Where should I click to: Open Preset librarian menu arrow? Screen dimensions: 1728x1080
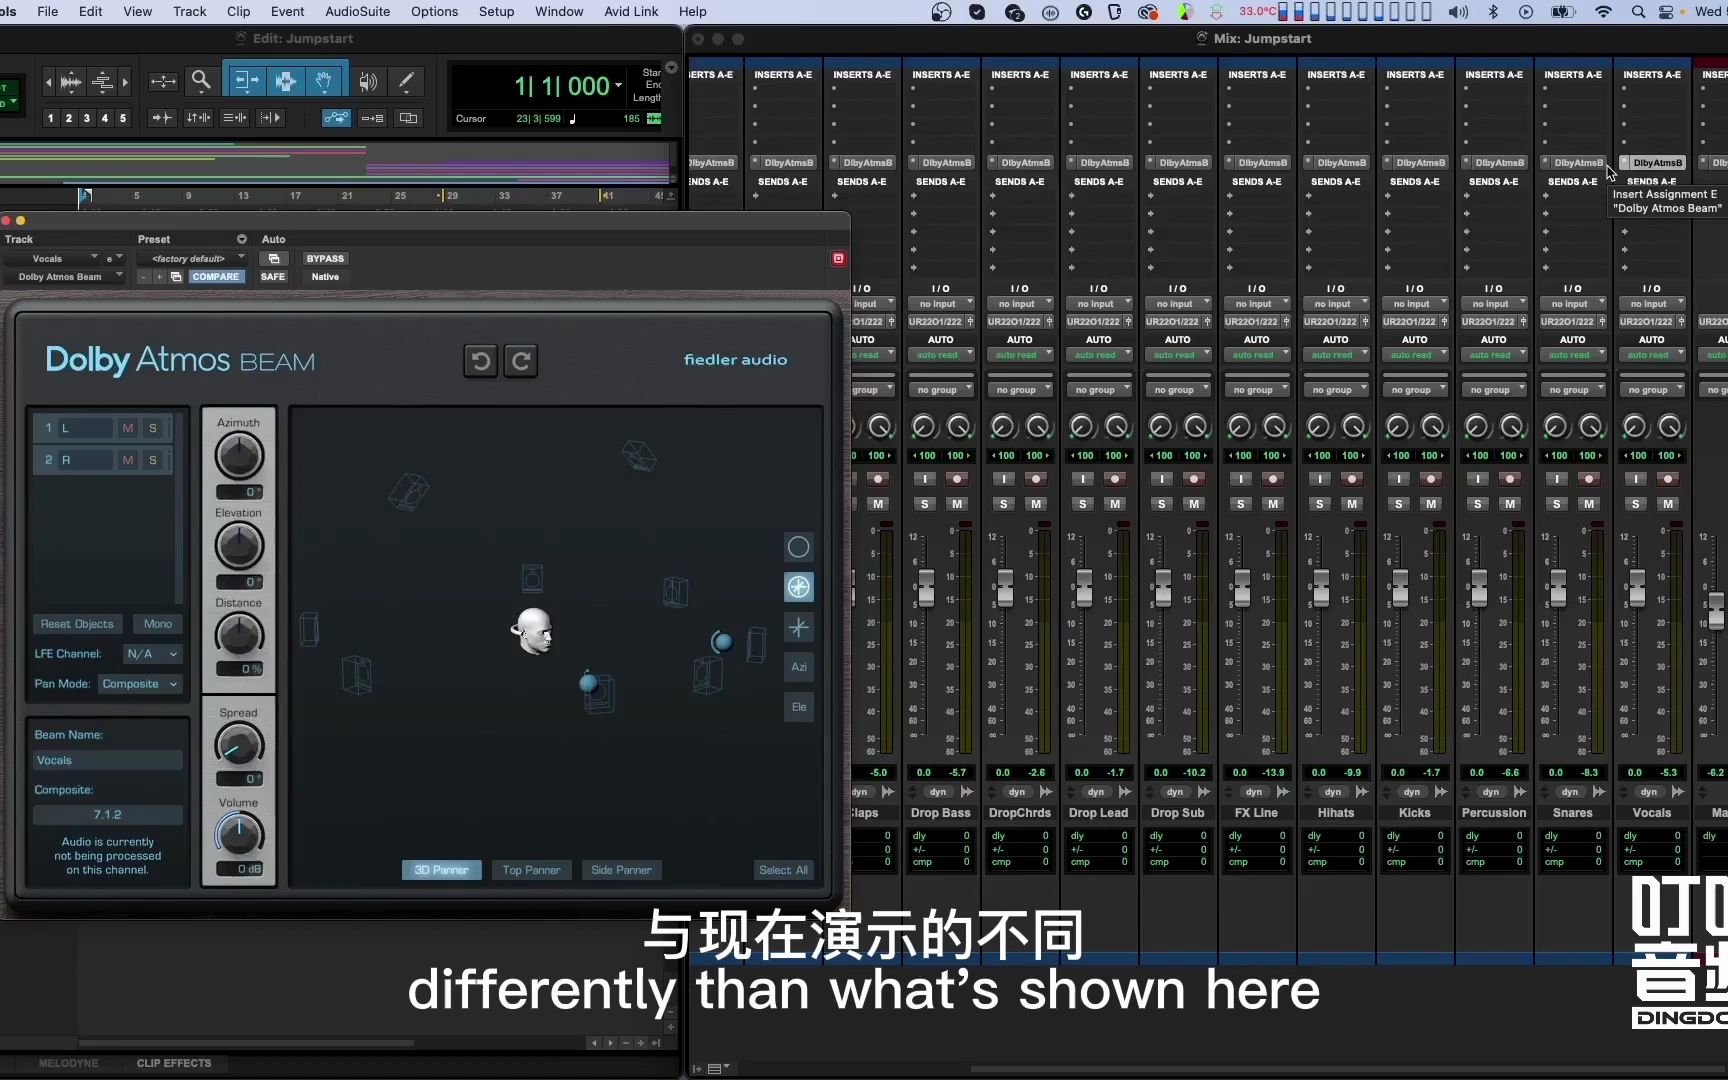242,240
